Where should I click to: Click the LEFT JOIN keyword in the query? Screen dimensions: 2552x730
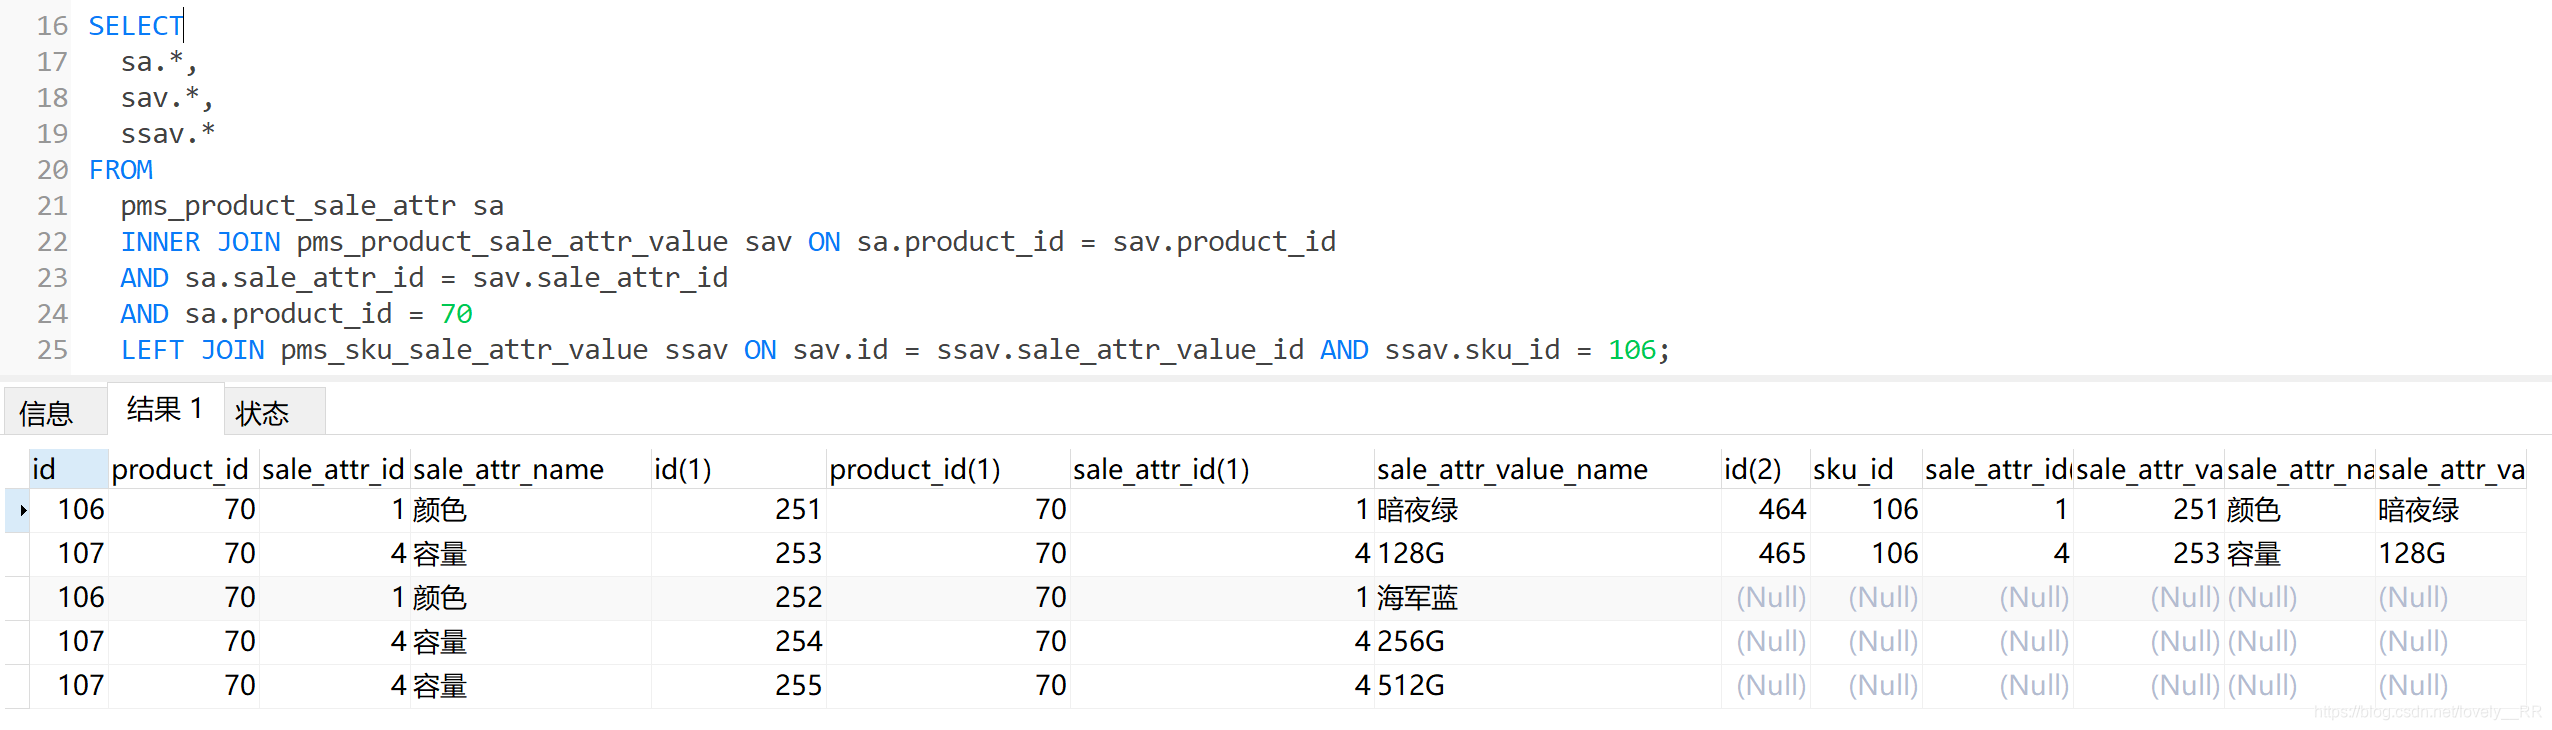[192, 350]
